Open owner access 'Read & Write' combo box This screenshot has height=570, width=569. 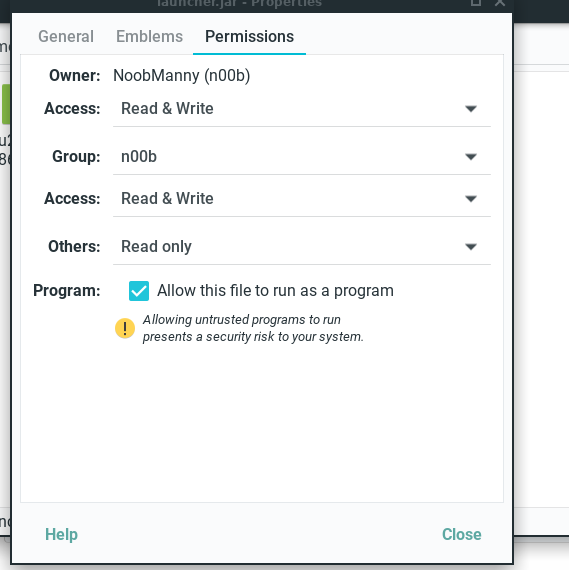[302, 109]
